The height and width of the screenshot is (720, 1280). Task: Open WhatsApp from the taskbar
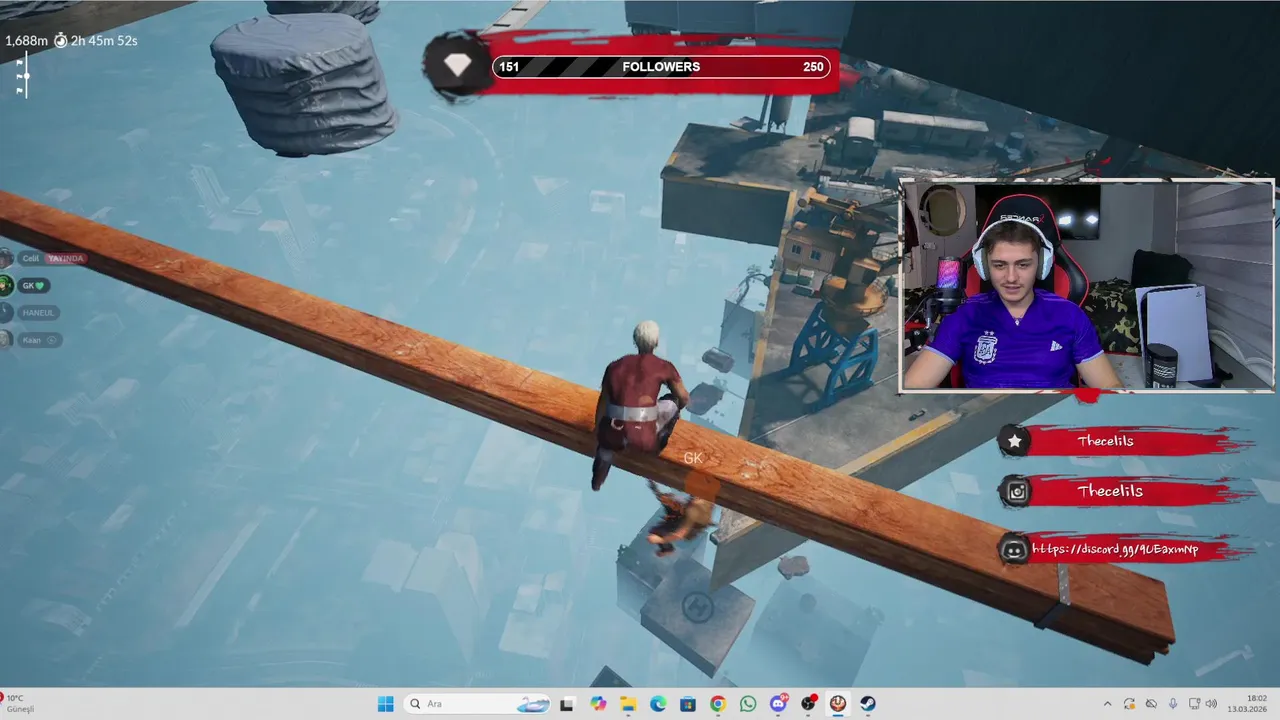click(748, 704)
